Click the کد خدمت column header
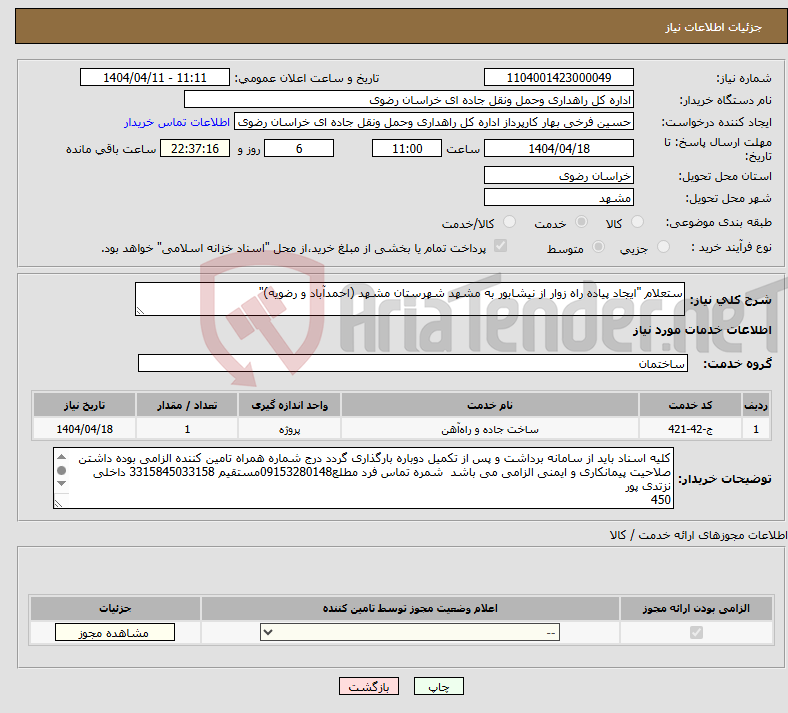This screenshot has width=788, height=713. [691, 405]
